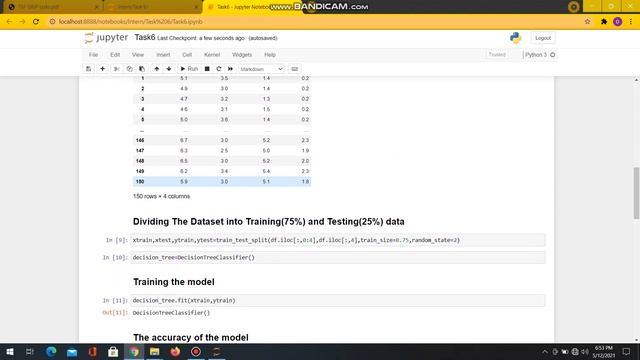Image resolution: width=640 pixels, height=360 pixels.
Task: Open the Windows Start menu
Action: [x=9, y=351]
